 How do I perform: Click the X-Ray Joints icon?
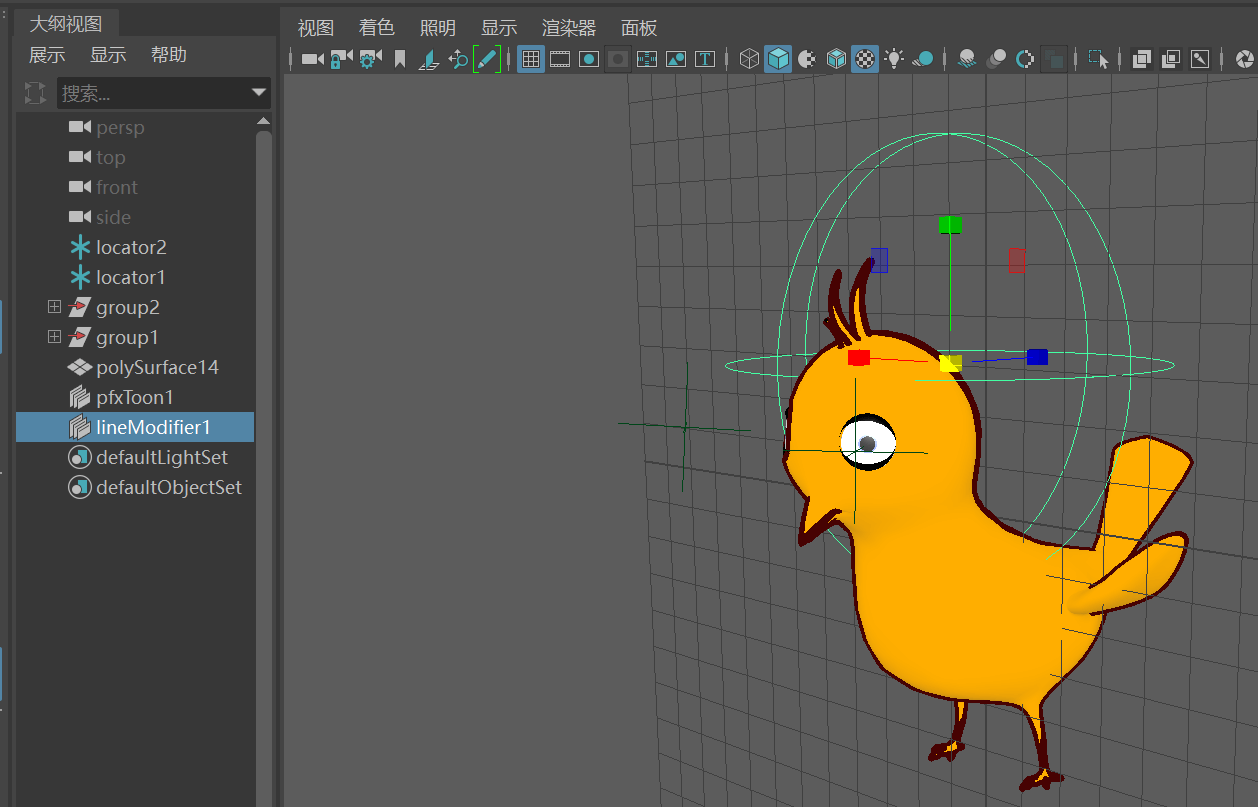1200,59
